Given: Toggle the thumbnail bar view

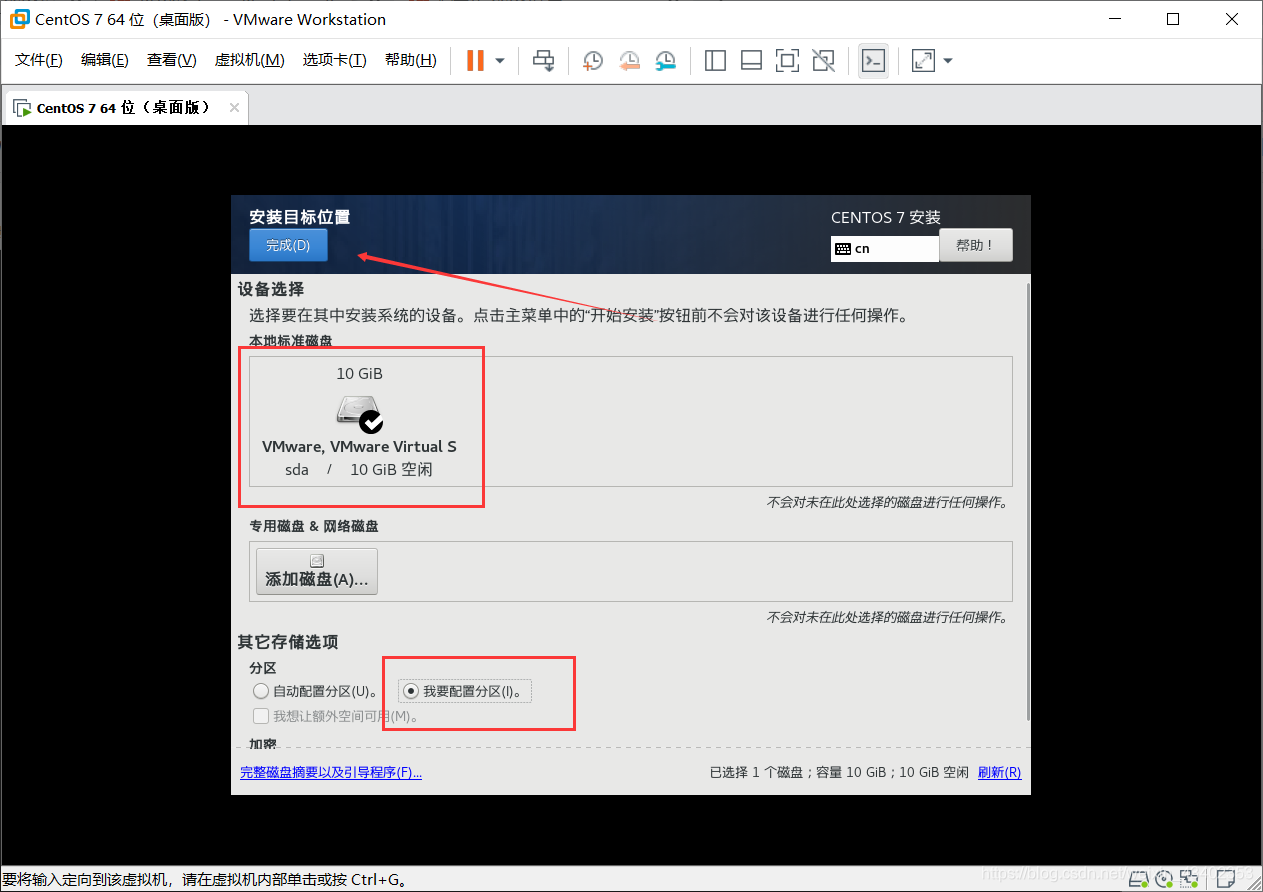Looking at the screenshot, I should point(751,61).
